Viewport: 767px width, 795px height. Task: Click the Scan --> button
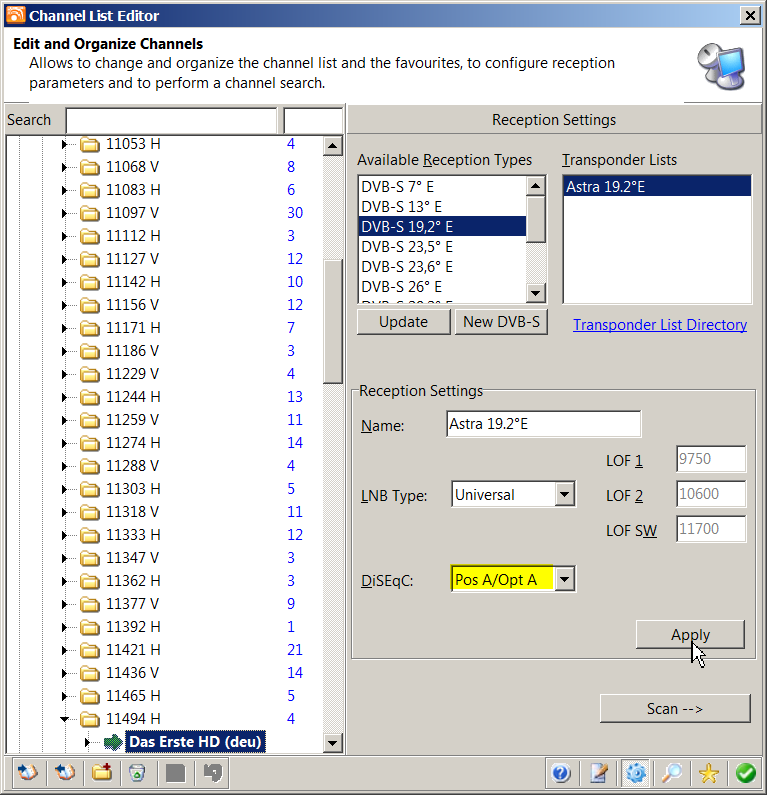click(674, 708)
